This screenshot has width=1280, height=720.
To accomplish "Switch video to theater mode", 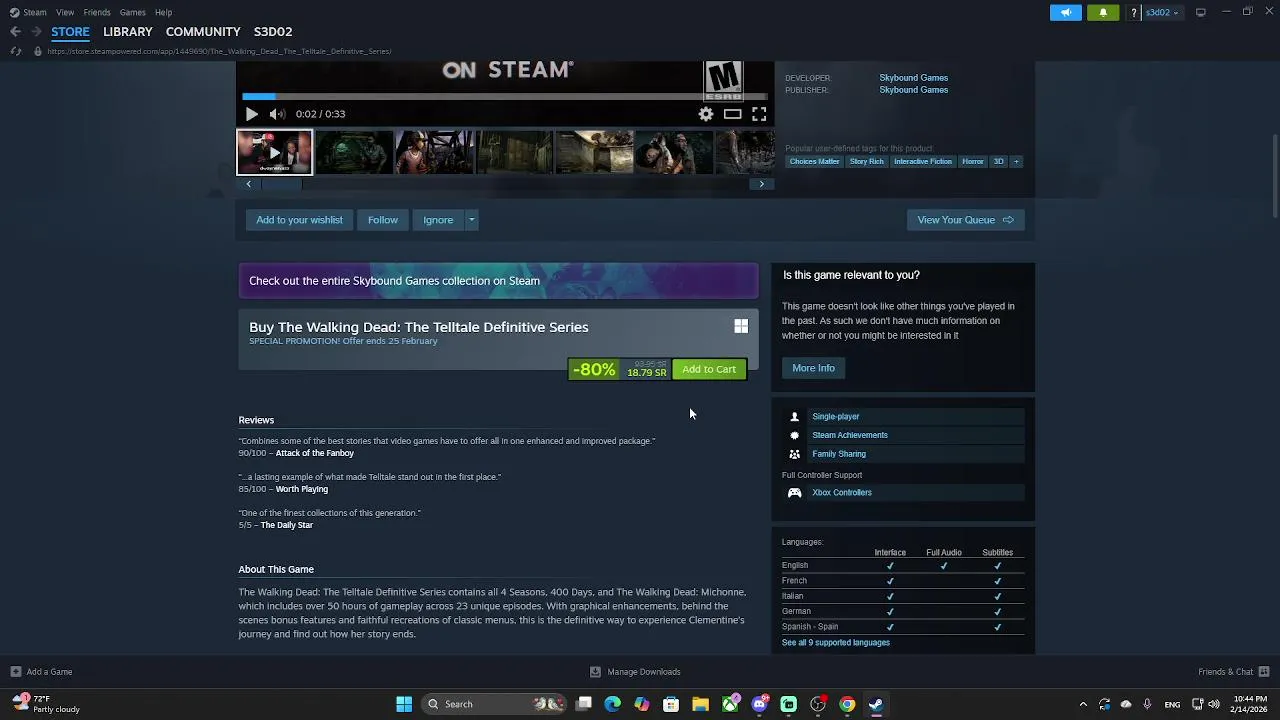I will click(x=733, y=114).
